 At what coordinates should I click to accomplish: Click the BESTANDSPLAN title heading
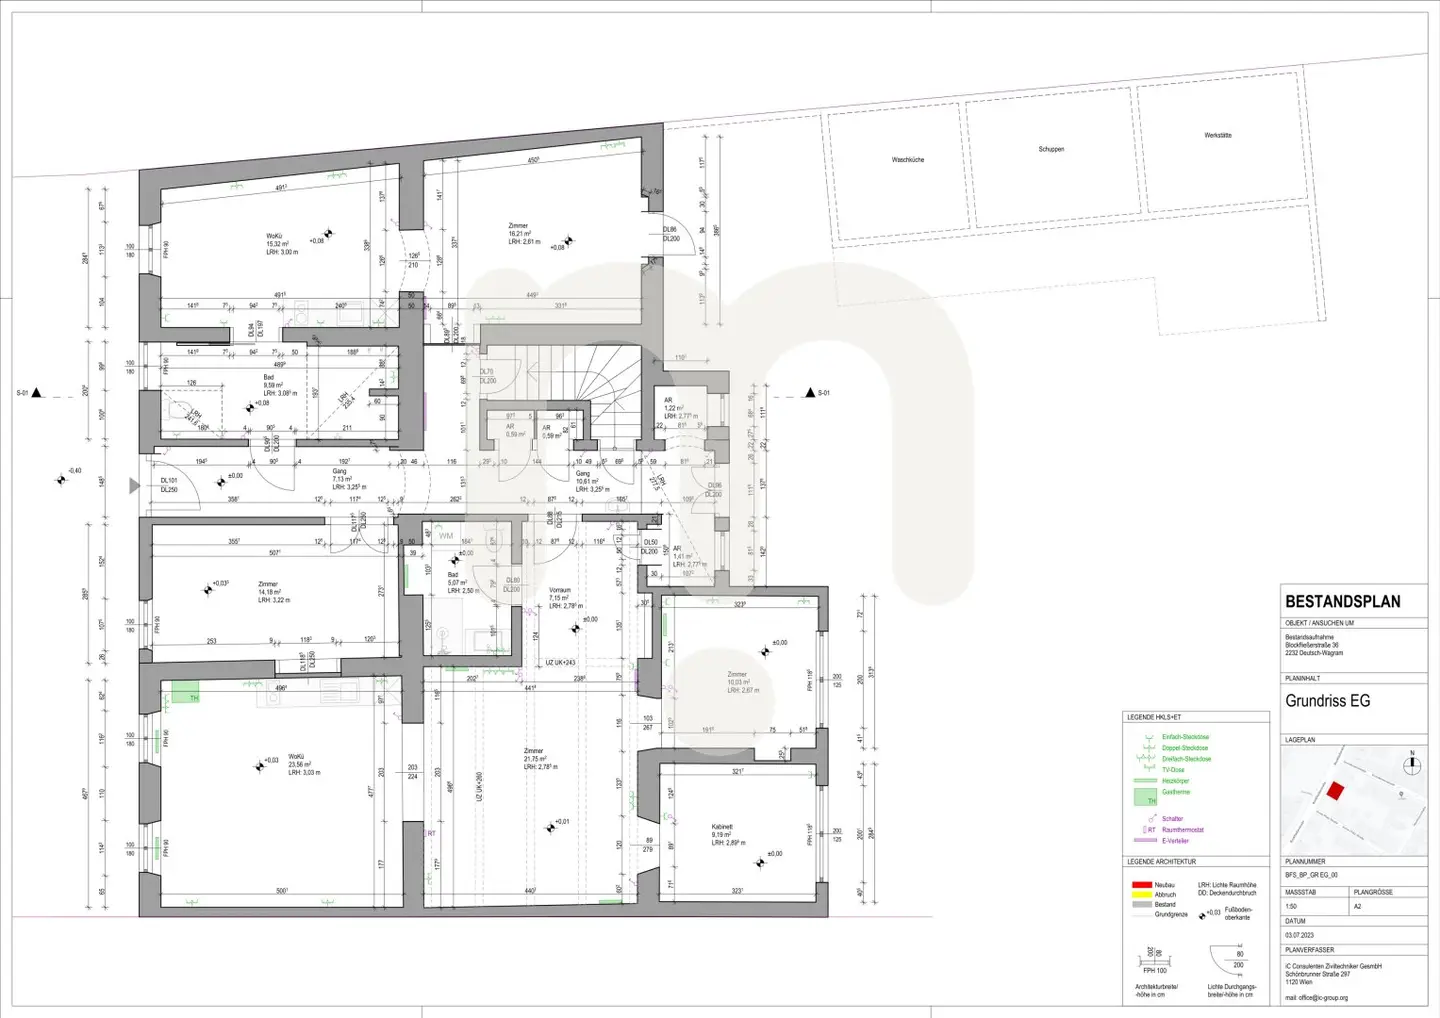[x=1342, y=602]
